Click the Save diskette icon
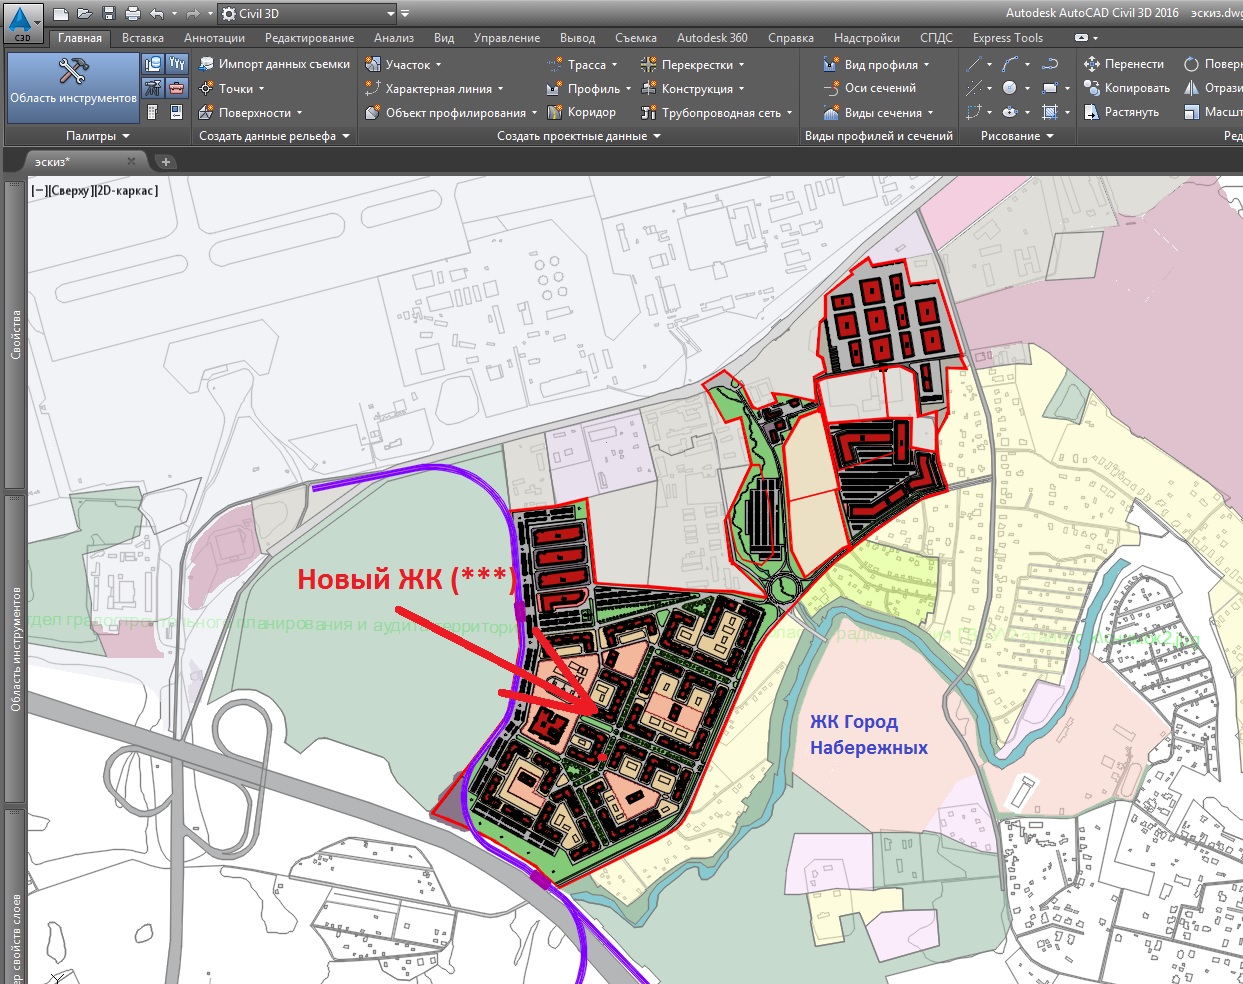 [x=108, y=14]
